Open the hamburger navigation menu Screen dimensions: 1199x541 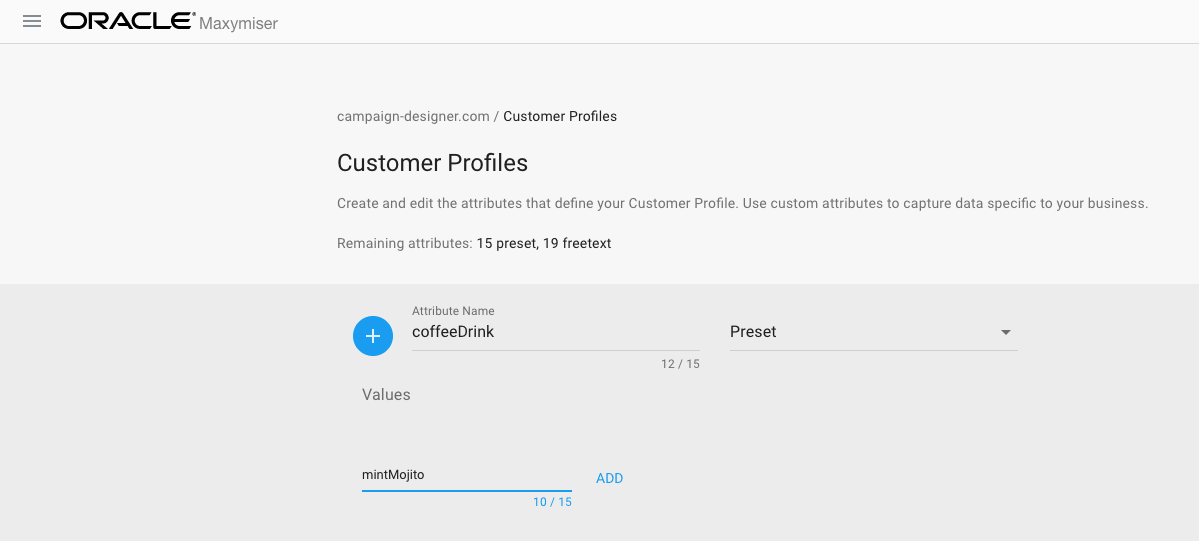pos(32,21)
